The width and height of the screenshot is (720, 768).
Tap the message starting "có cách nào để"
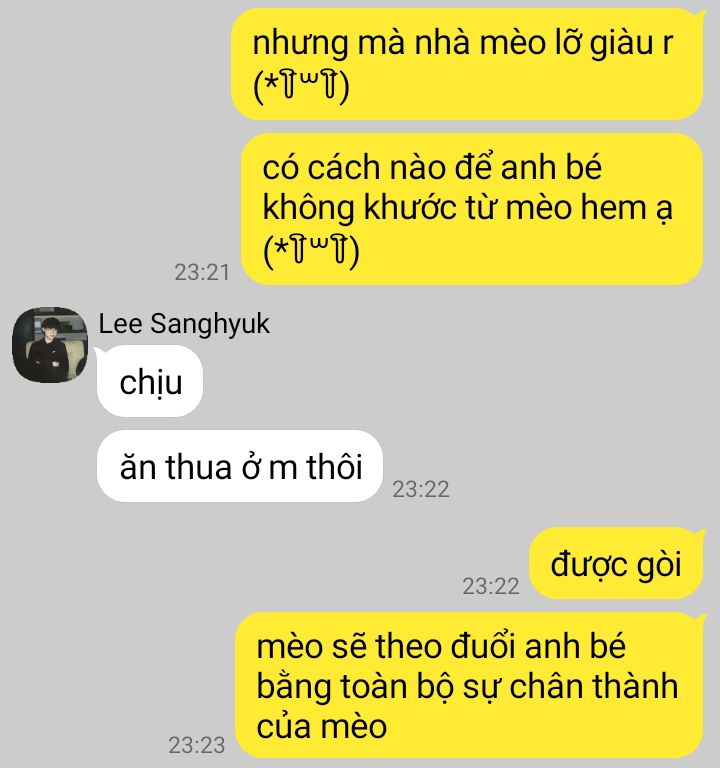click(472, 209)
